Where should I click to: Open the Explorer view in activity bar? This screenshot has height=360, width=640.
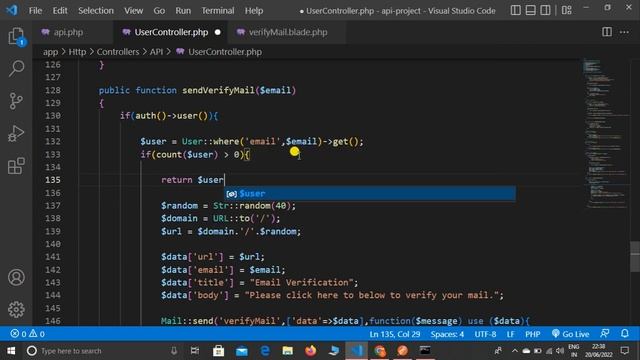16,37
